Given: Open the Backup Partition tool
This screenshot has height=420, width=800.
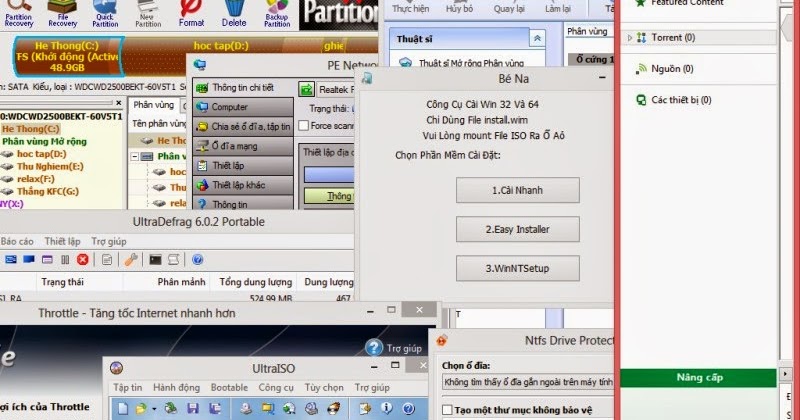Looking at the screenshot, I should 277,14.
